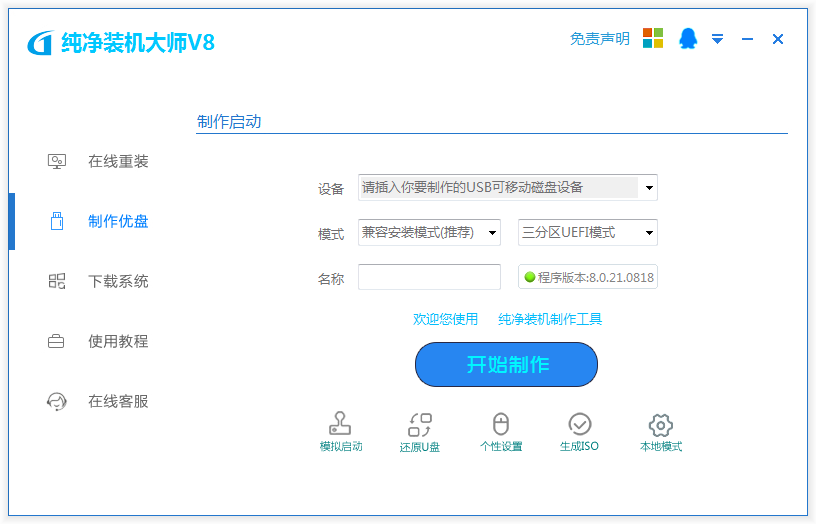
Task: Click the 欢迎您使用 link
Action: [x=445, y=319]
